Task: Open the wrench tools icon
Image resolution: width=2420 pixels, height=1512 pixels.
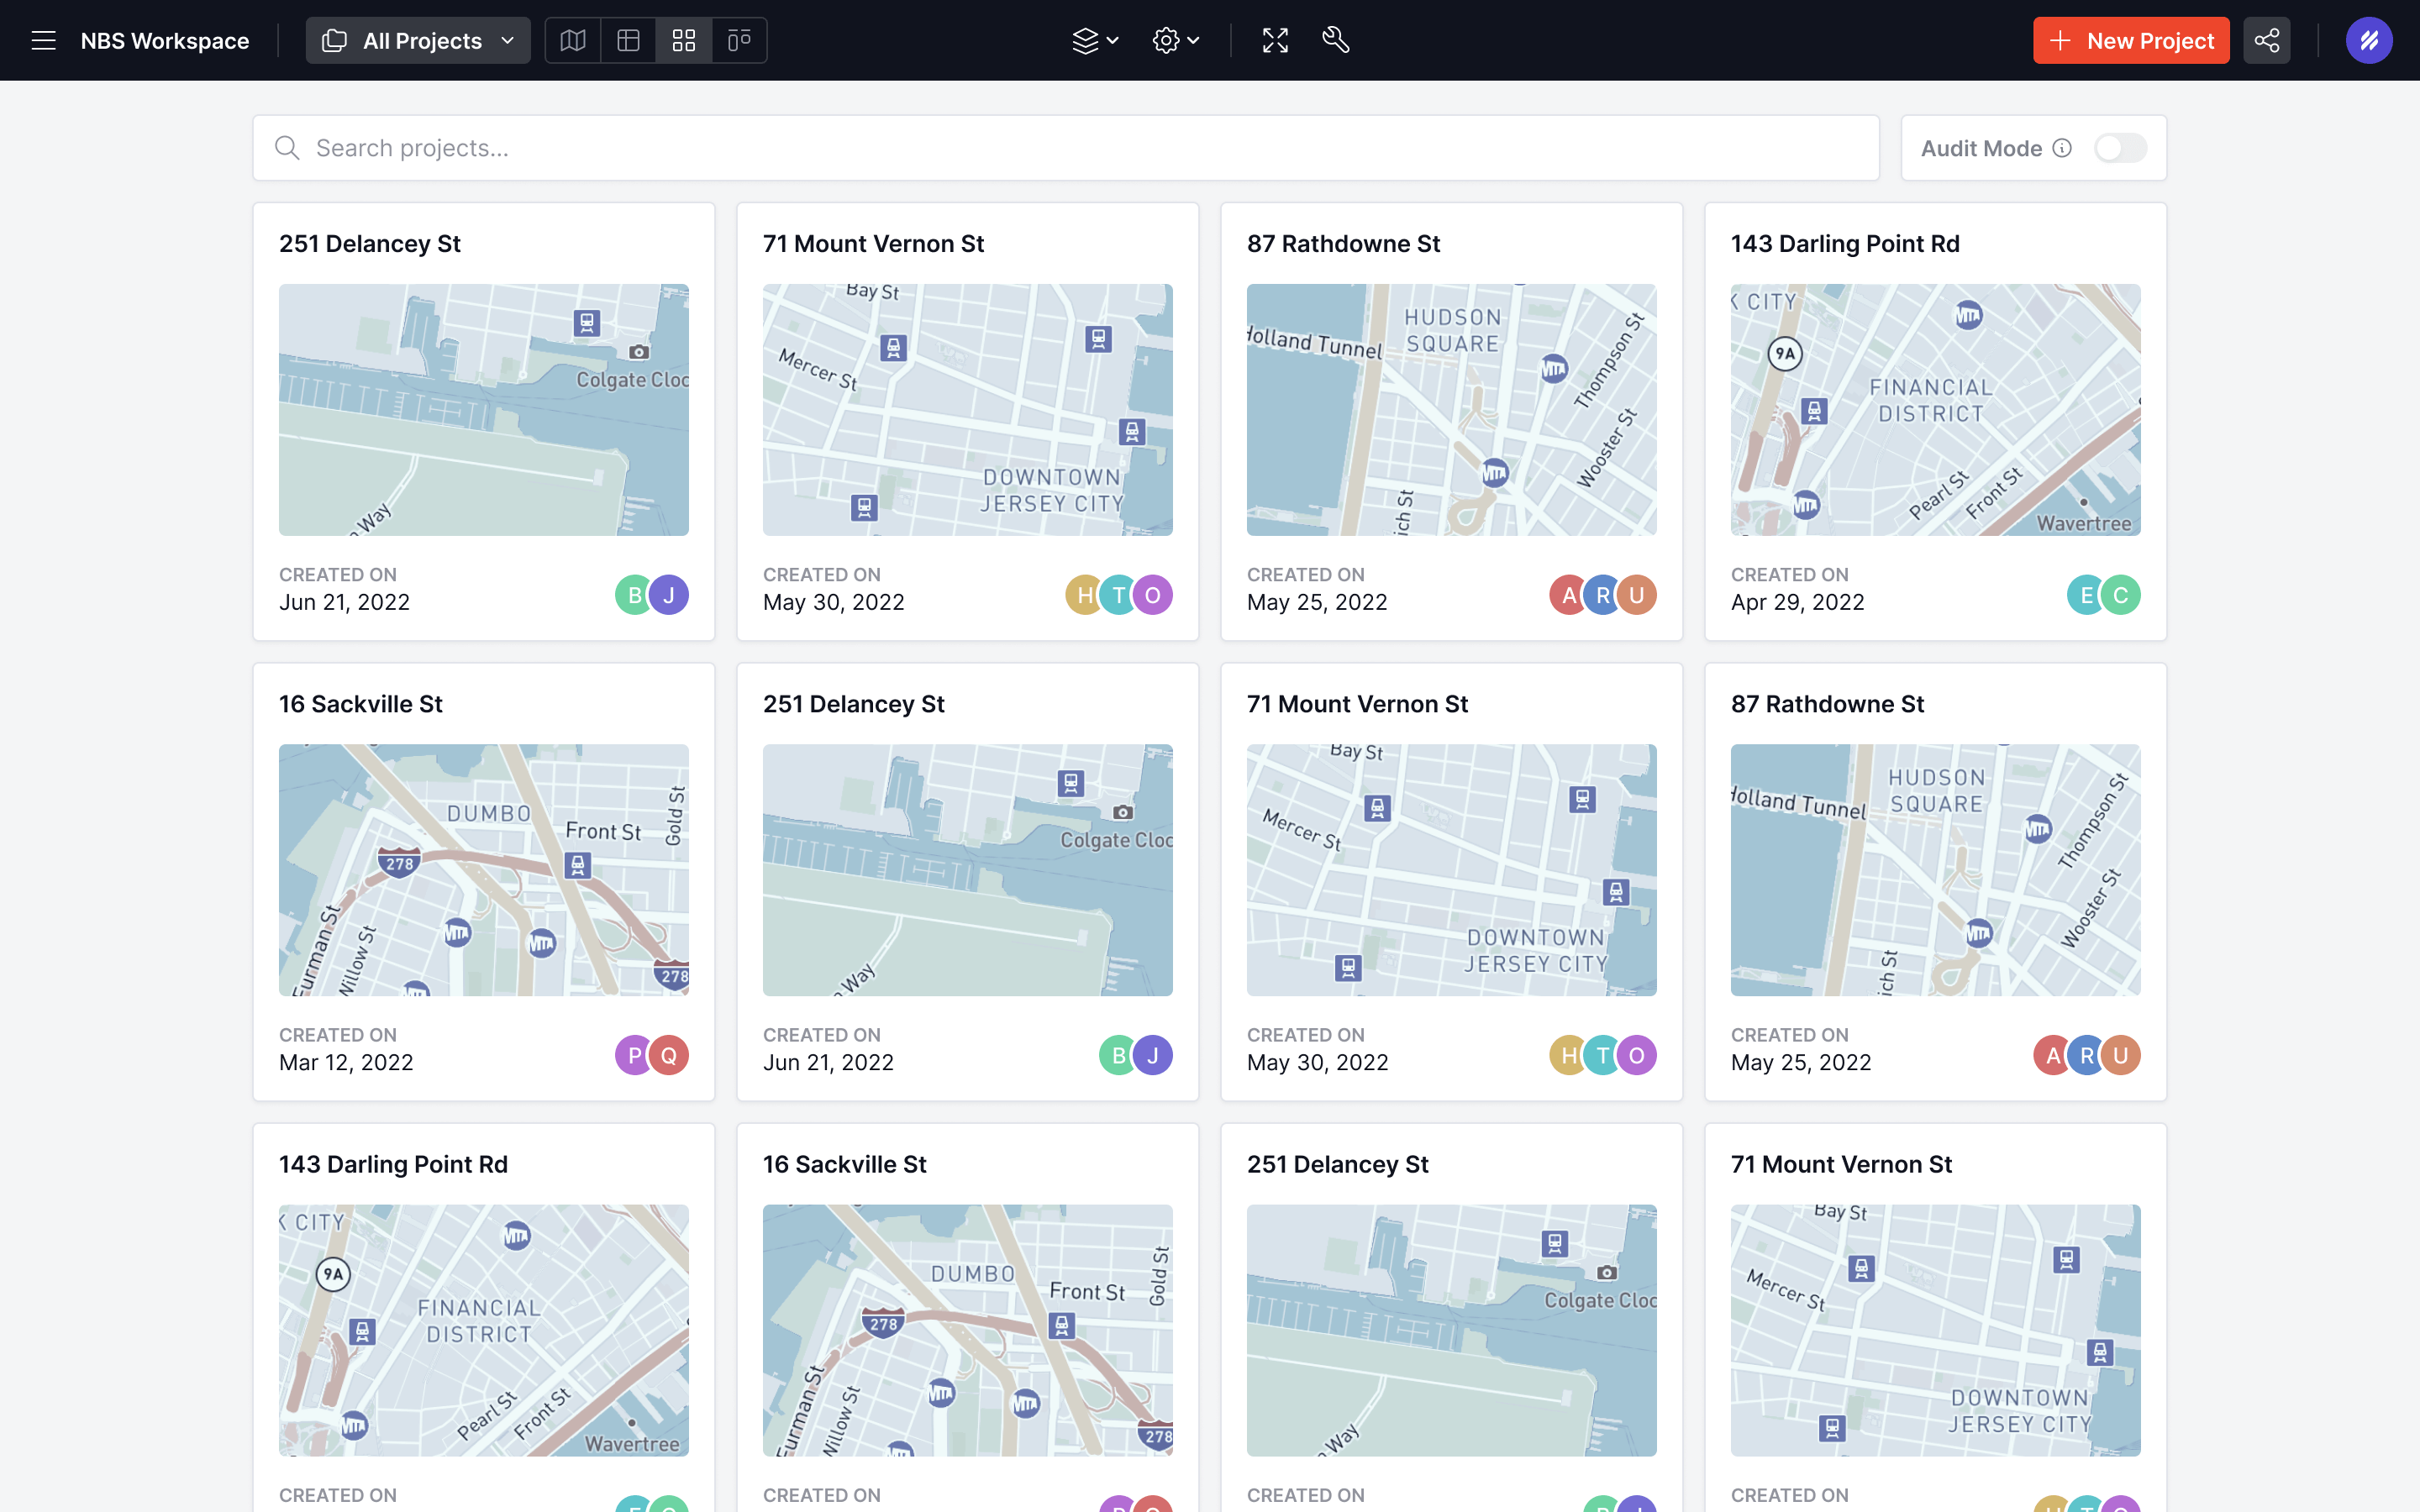Action: click(x=1335, y=40)
